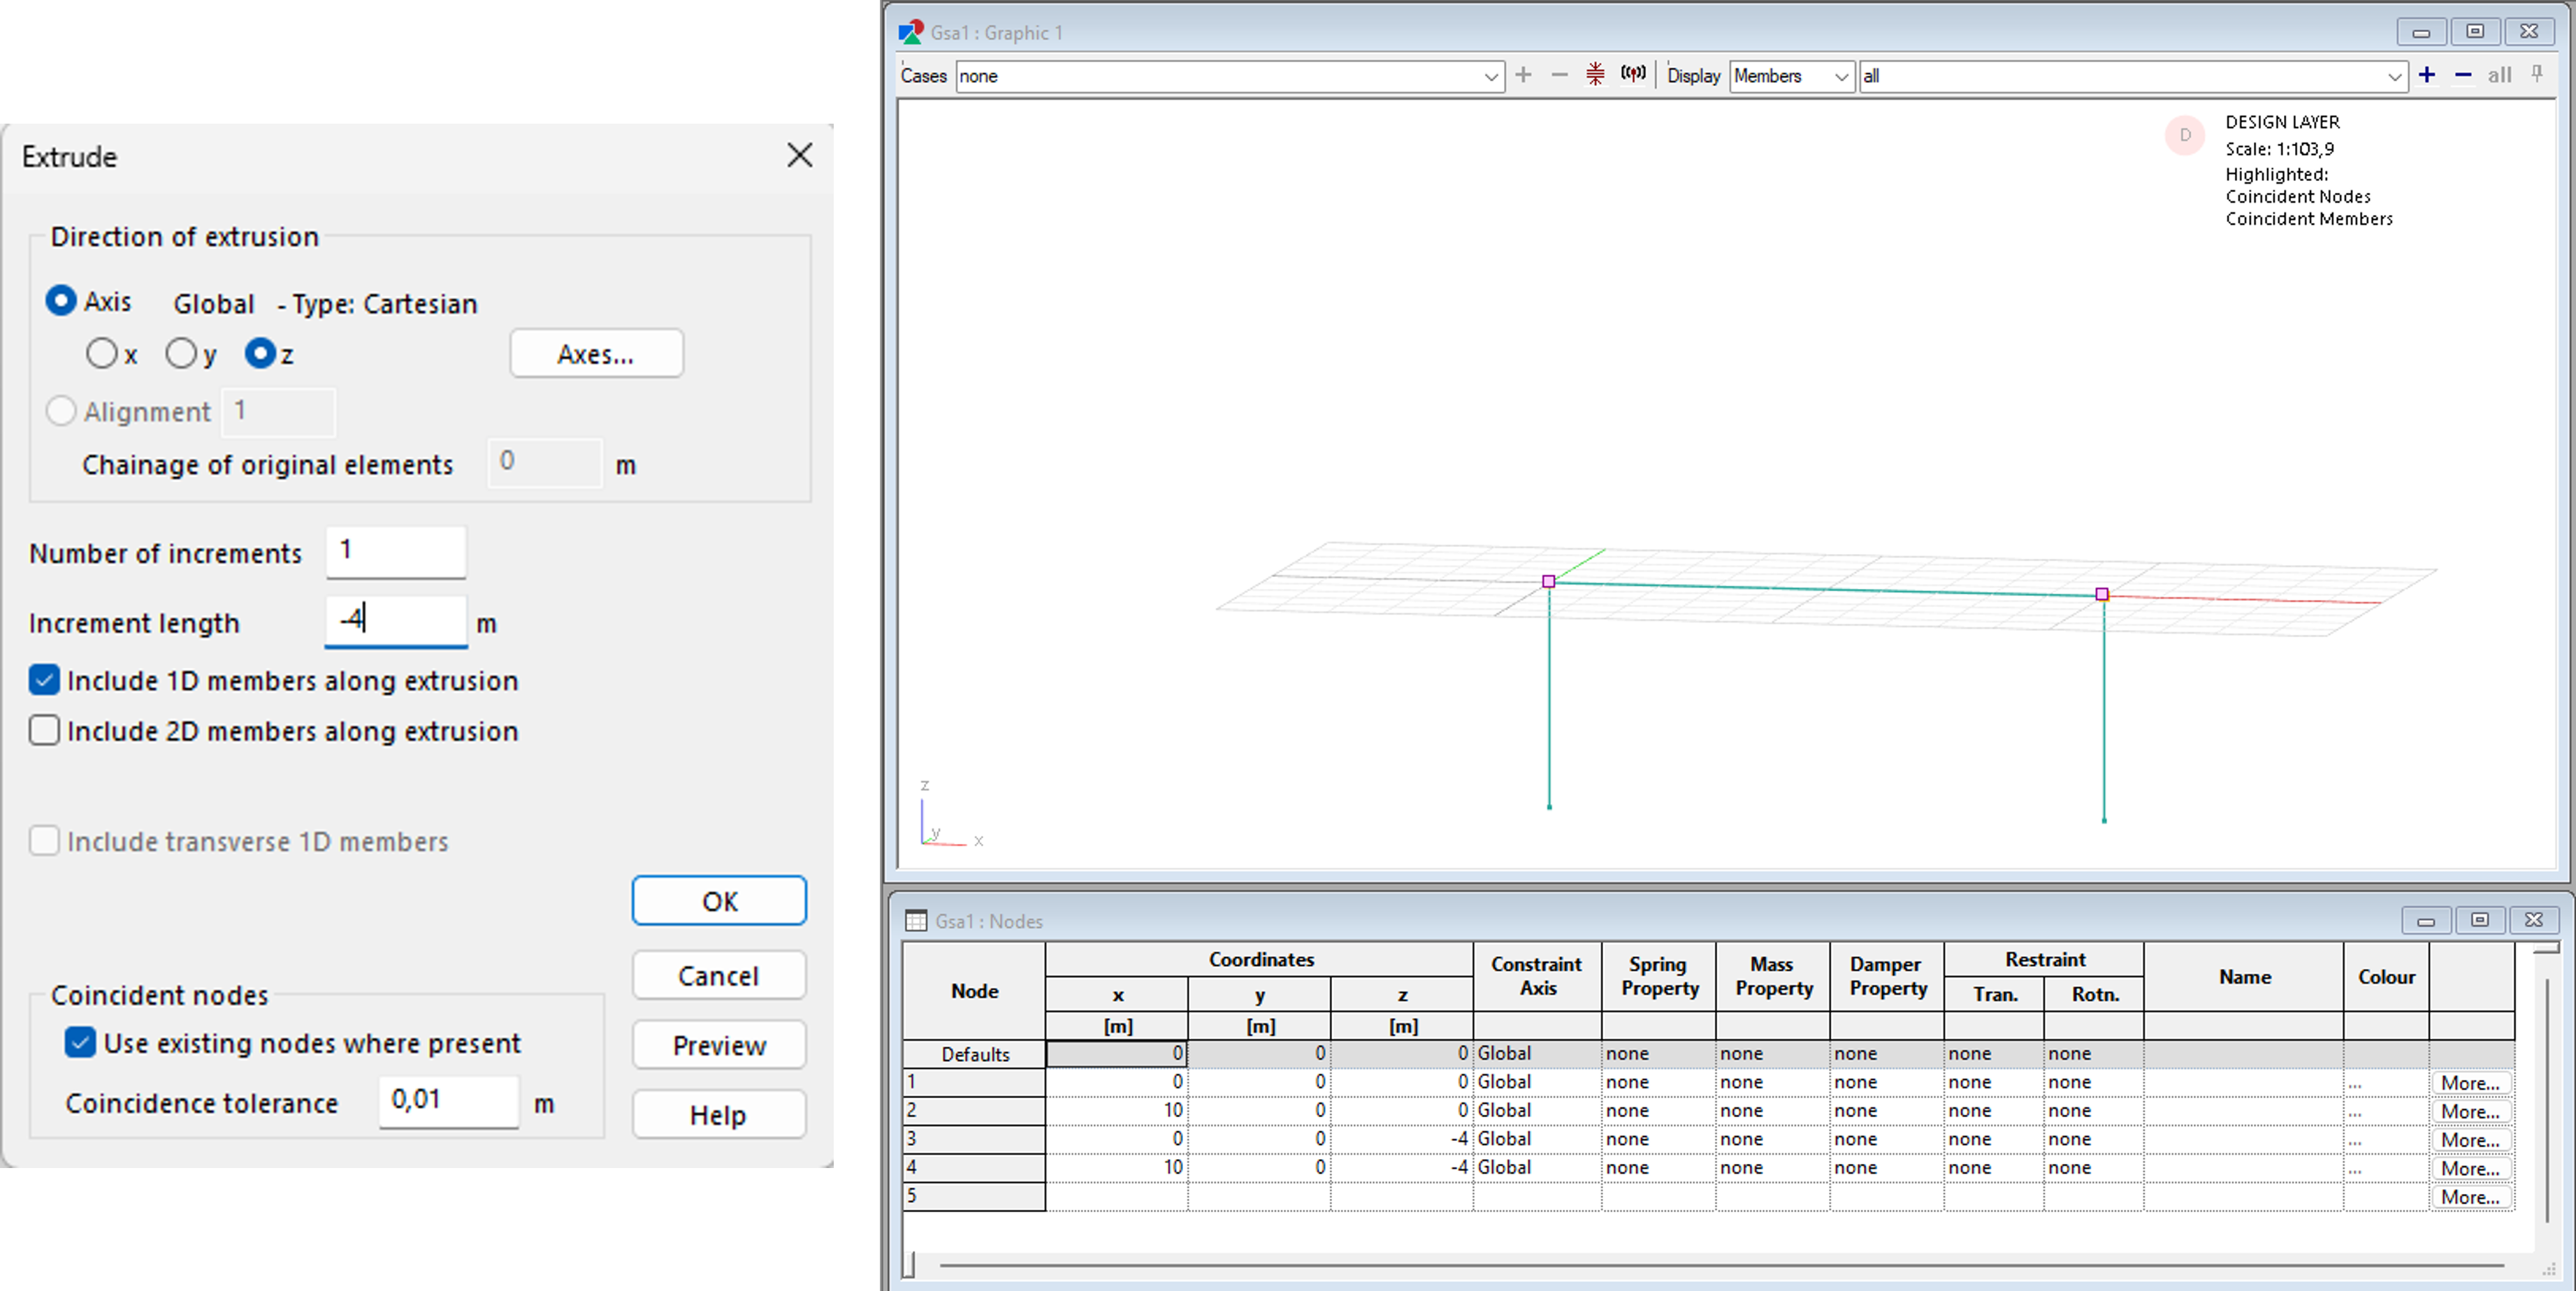
Task: Click the animation antenna icon in toolbar
Action: pyautogui.click(x=1633, y=74)
